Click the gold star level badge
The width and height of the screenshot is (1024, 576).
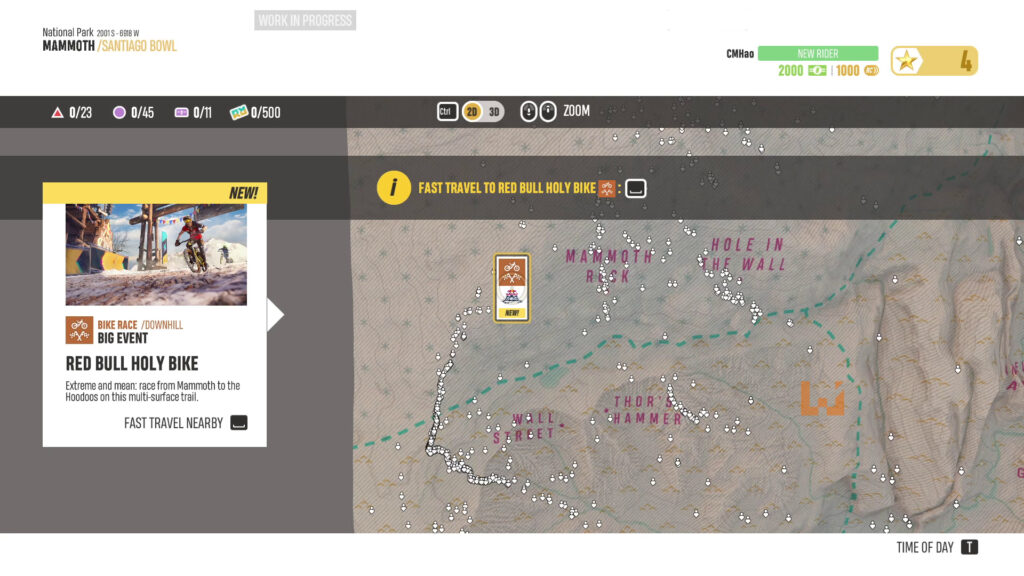(x=907, y=61)
